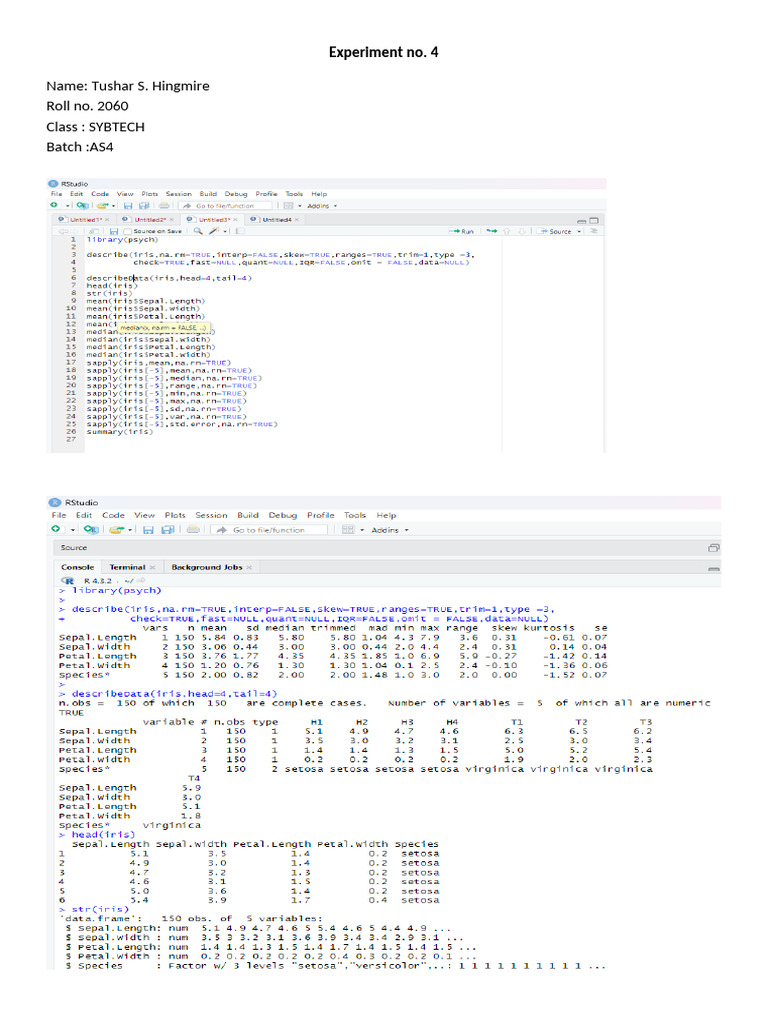Click 'head(iris)' command in console
768x1024 pixels.
(x=103, y=835)
